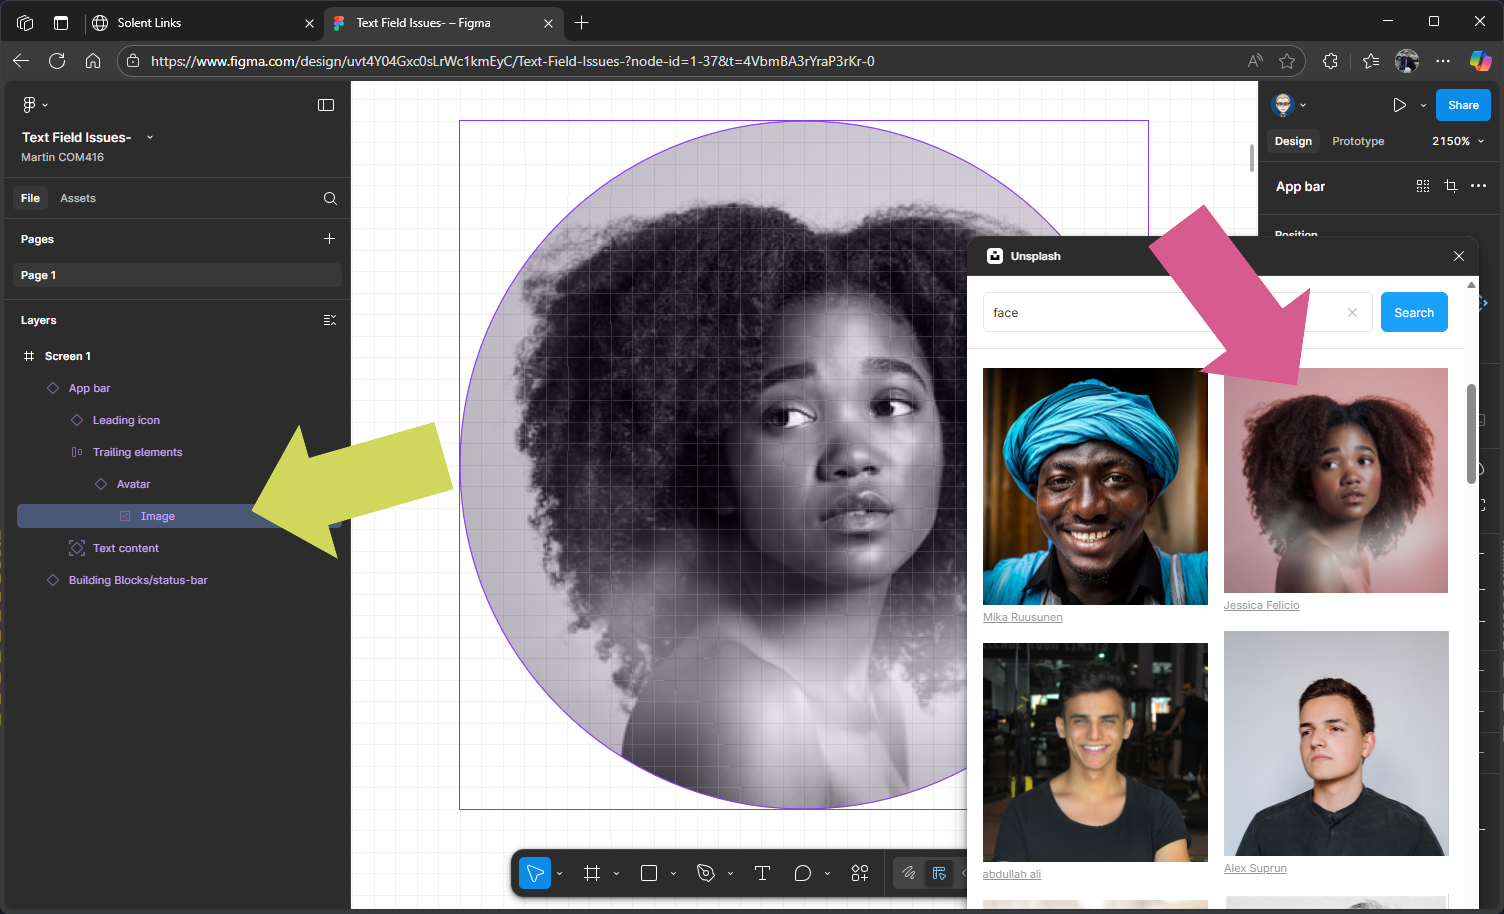Switch to Draw mode in the toolbar

(x=908, y=873)
